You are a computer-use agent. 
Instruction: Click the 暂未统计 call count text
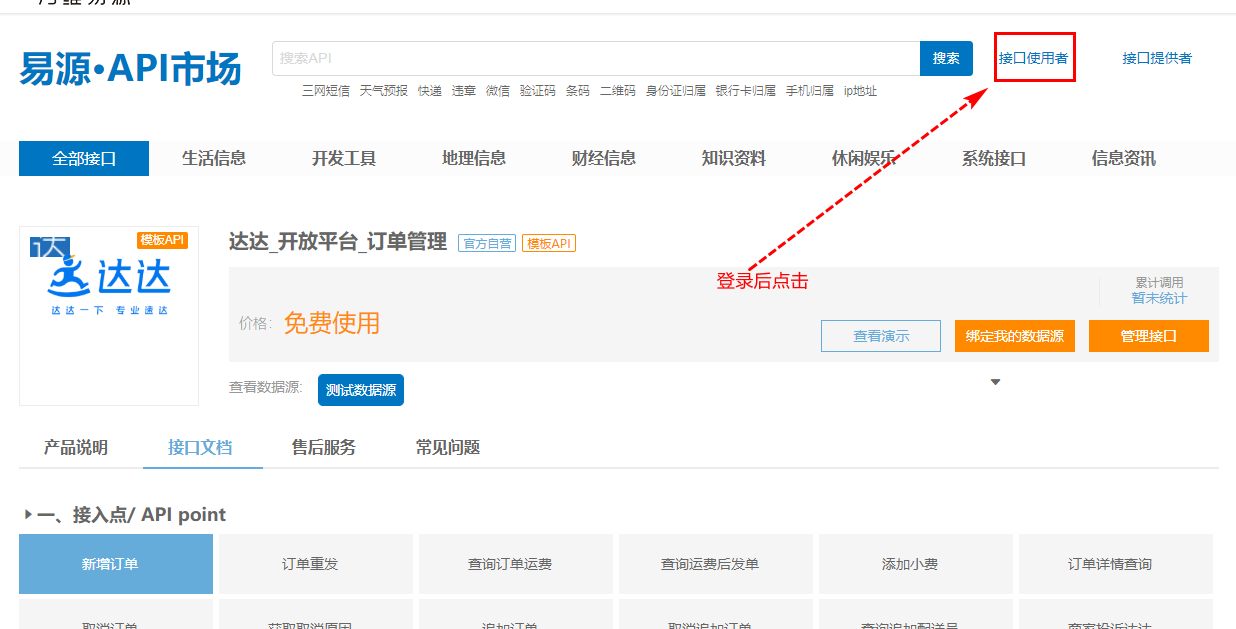(x=1160, y=298)
